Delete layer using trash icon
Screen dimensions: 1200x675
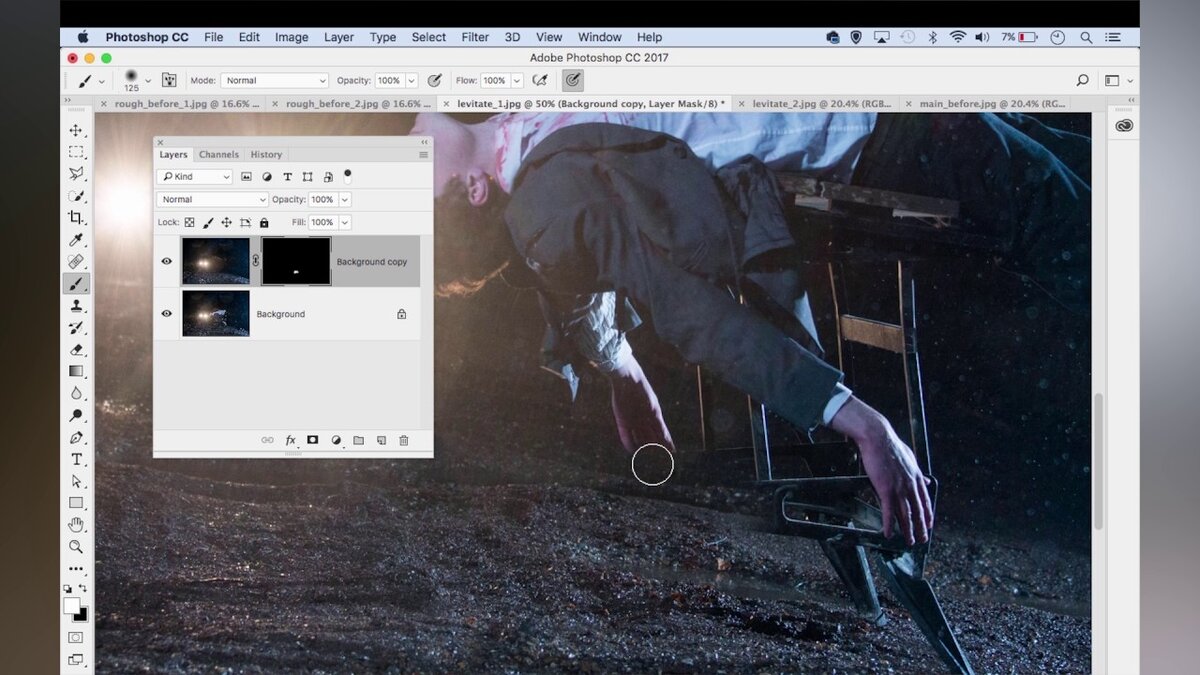point(404,440)
